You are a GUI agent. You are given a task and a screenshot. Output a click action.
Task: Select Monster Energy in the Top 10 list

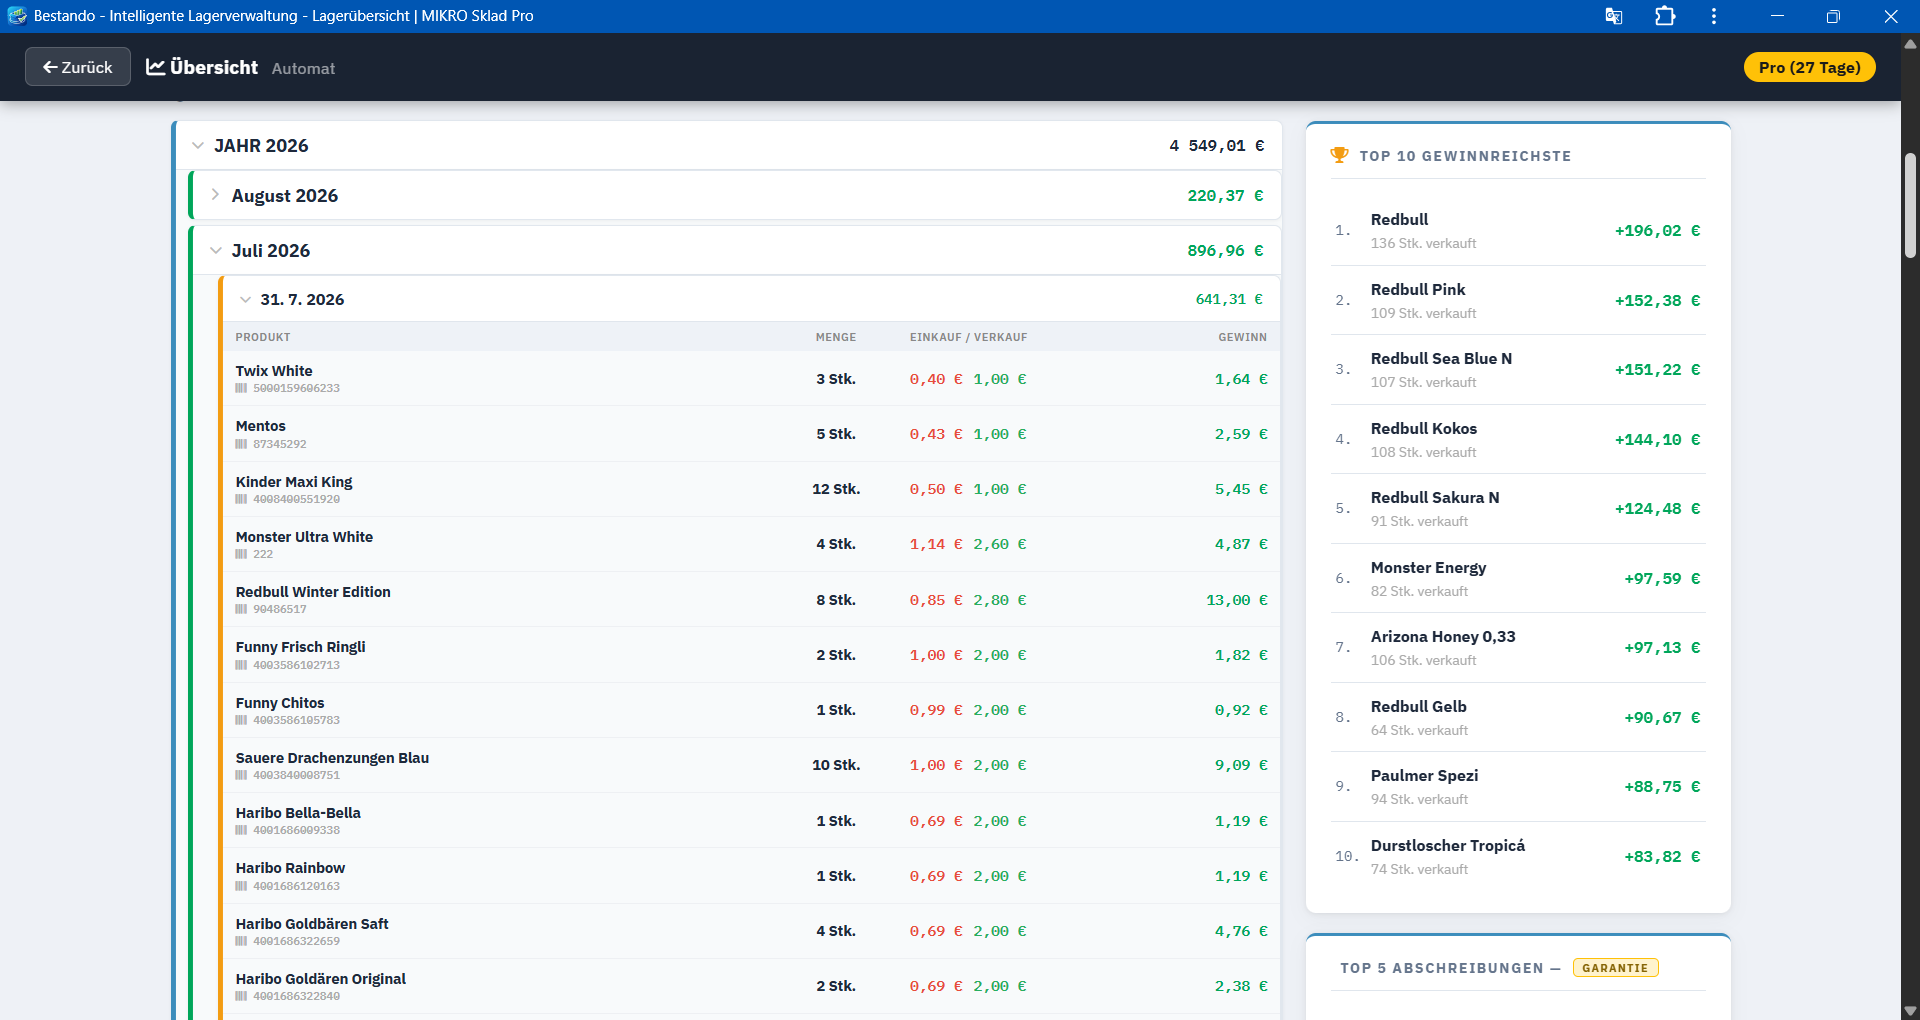point(1428,568)
